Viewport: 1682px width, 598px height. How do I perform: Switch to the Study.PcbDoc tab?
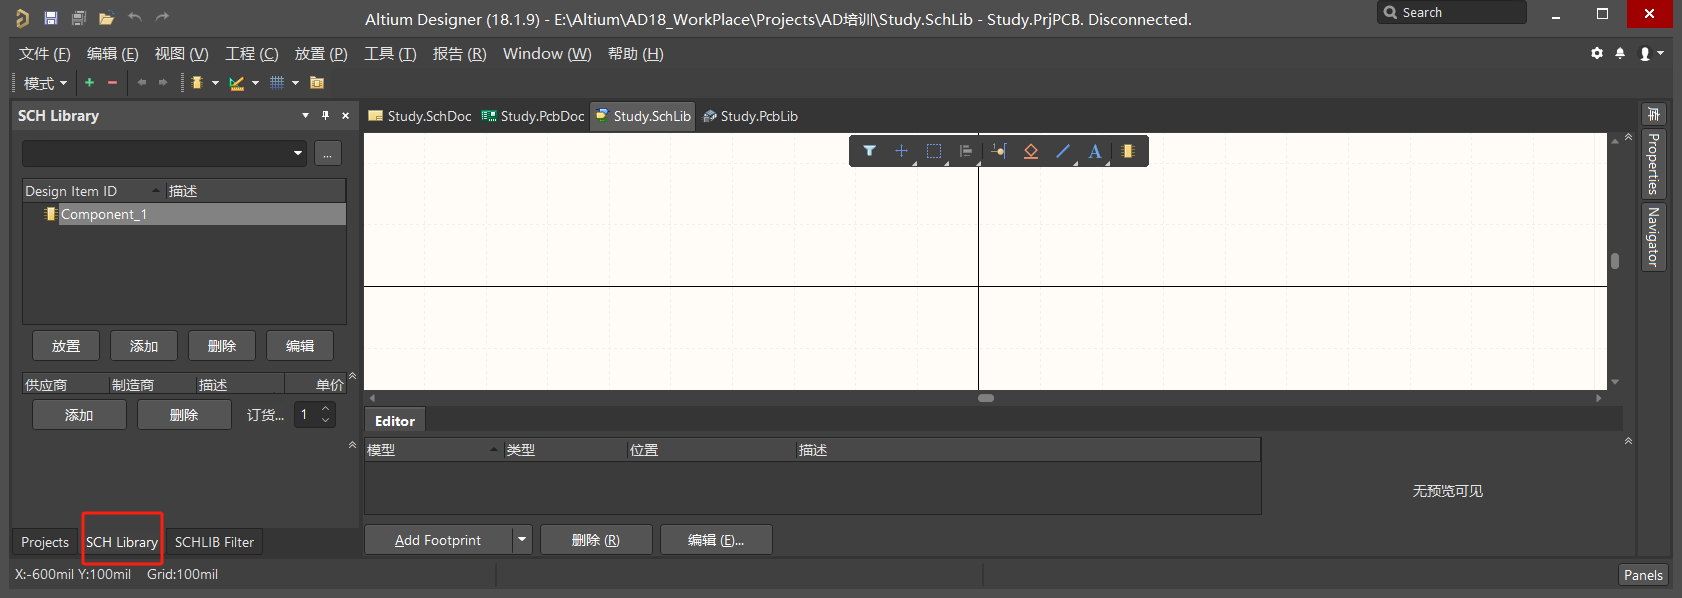point(533,116)
